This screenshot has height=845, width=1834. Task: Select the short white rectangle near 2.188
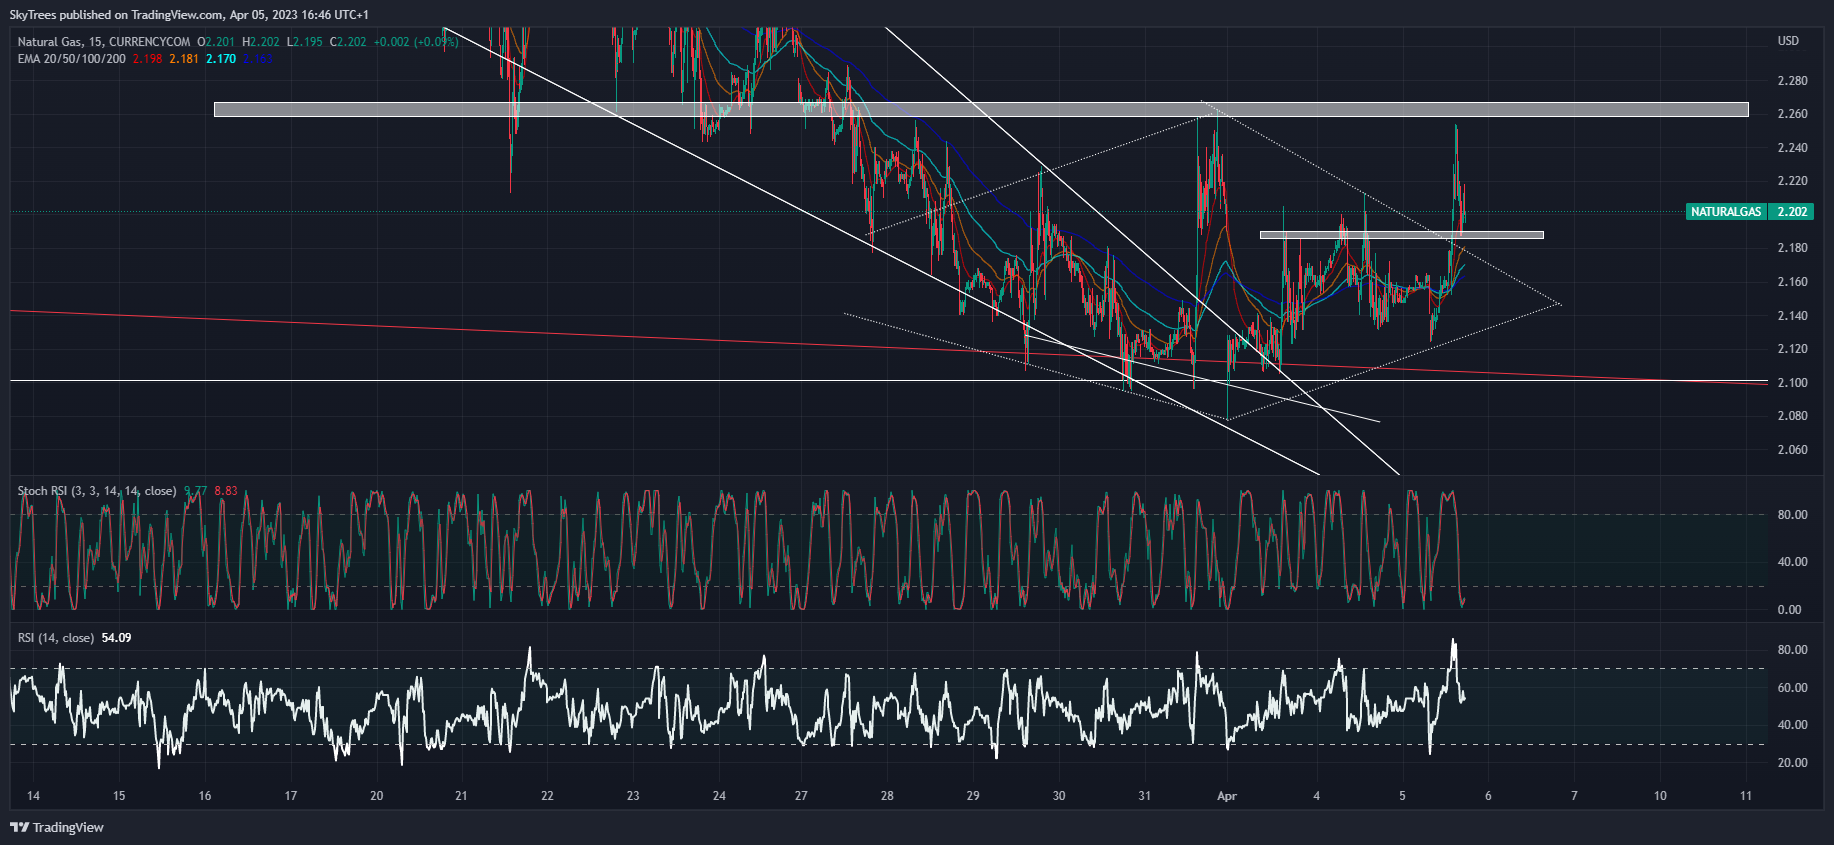[1402, 236]
